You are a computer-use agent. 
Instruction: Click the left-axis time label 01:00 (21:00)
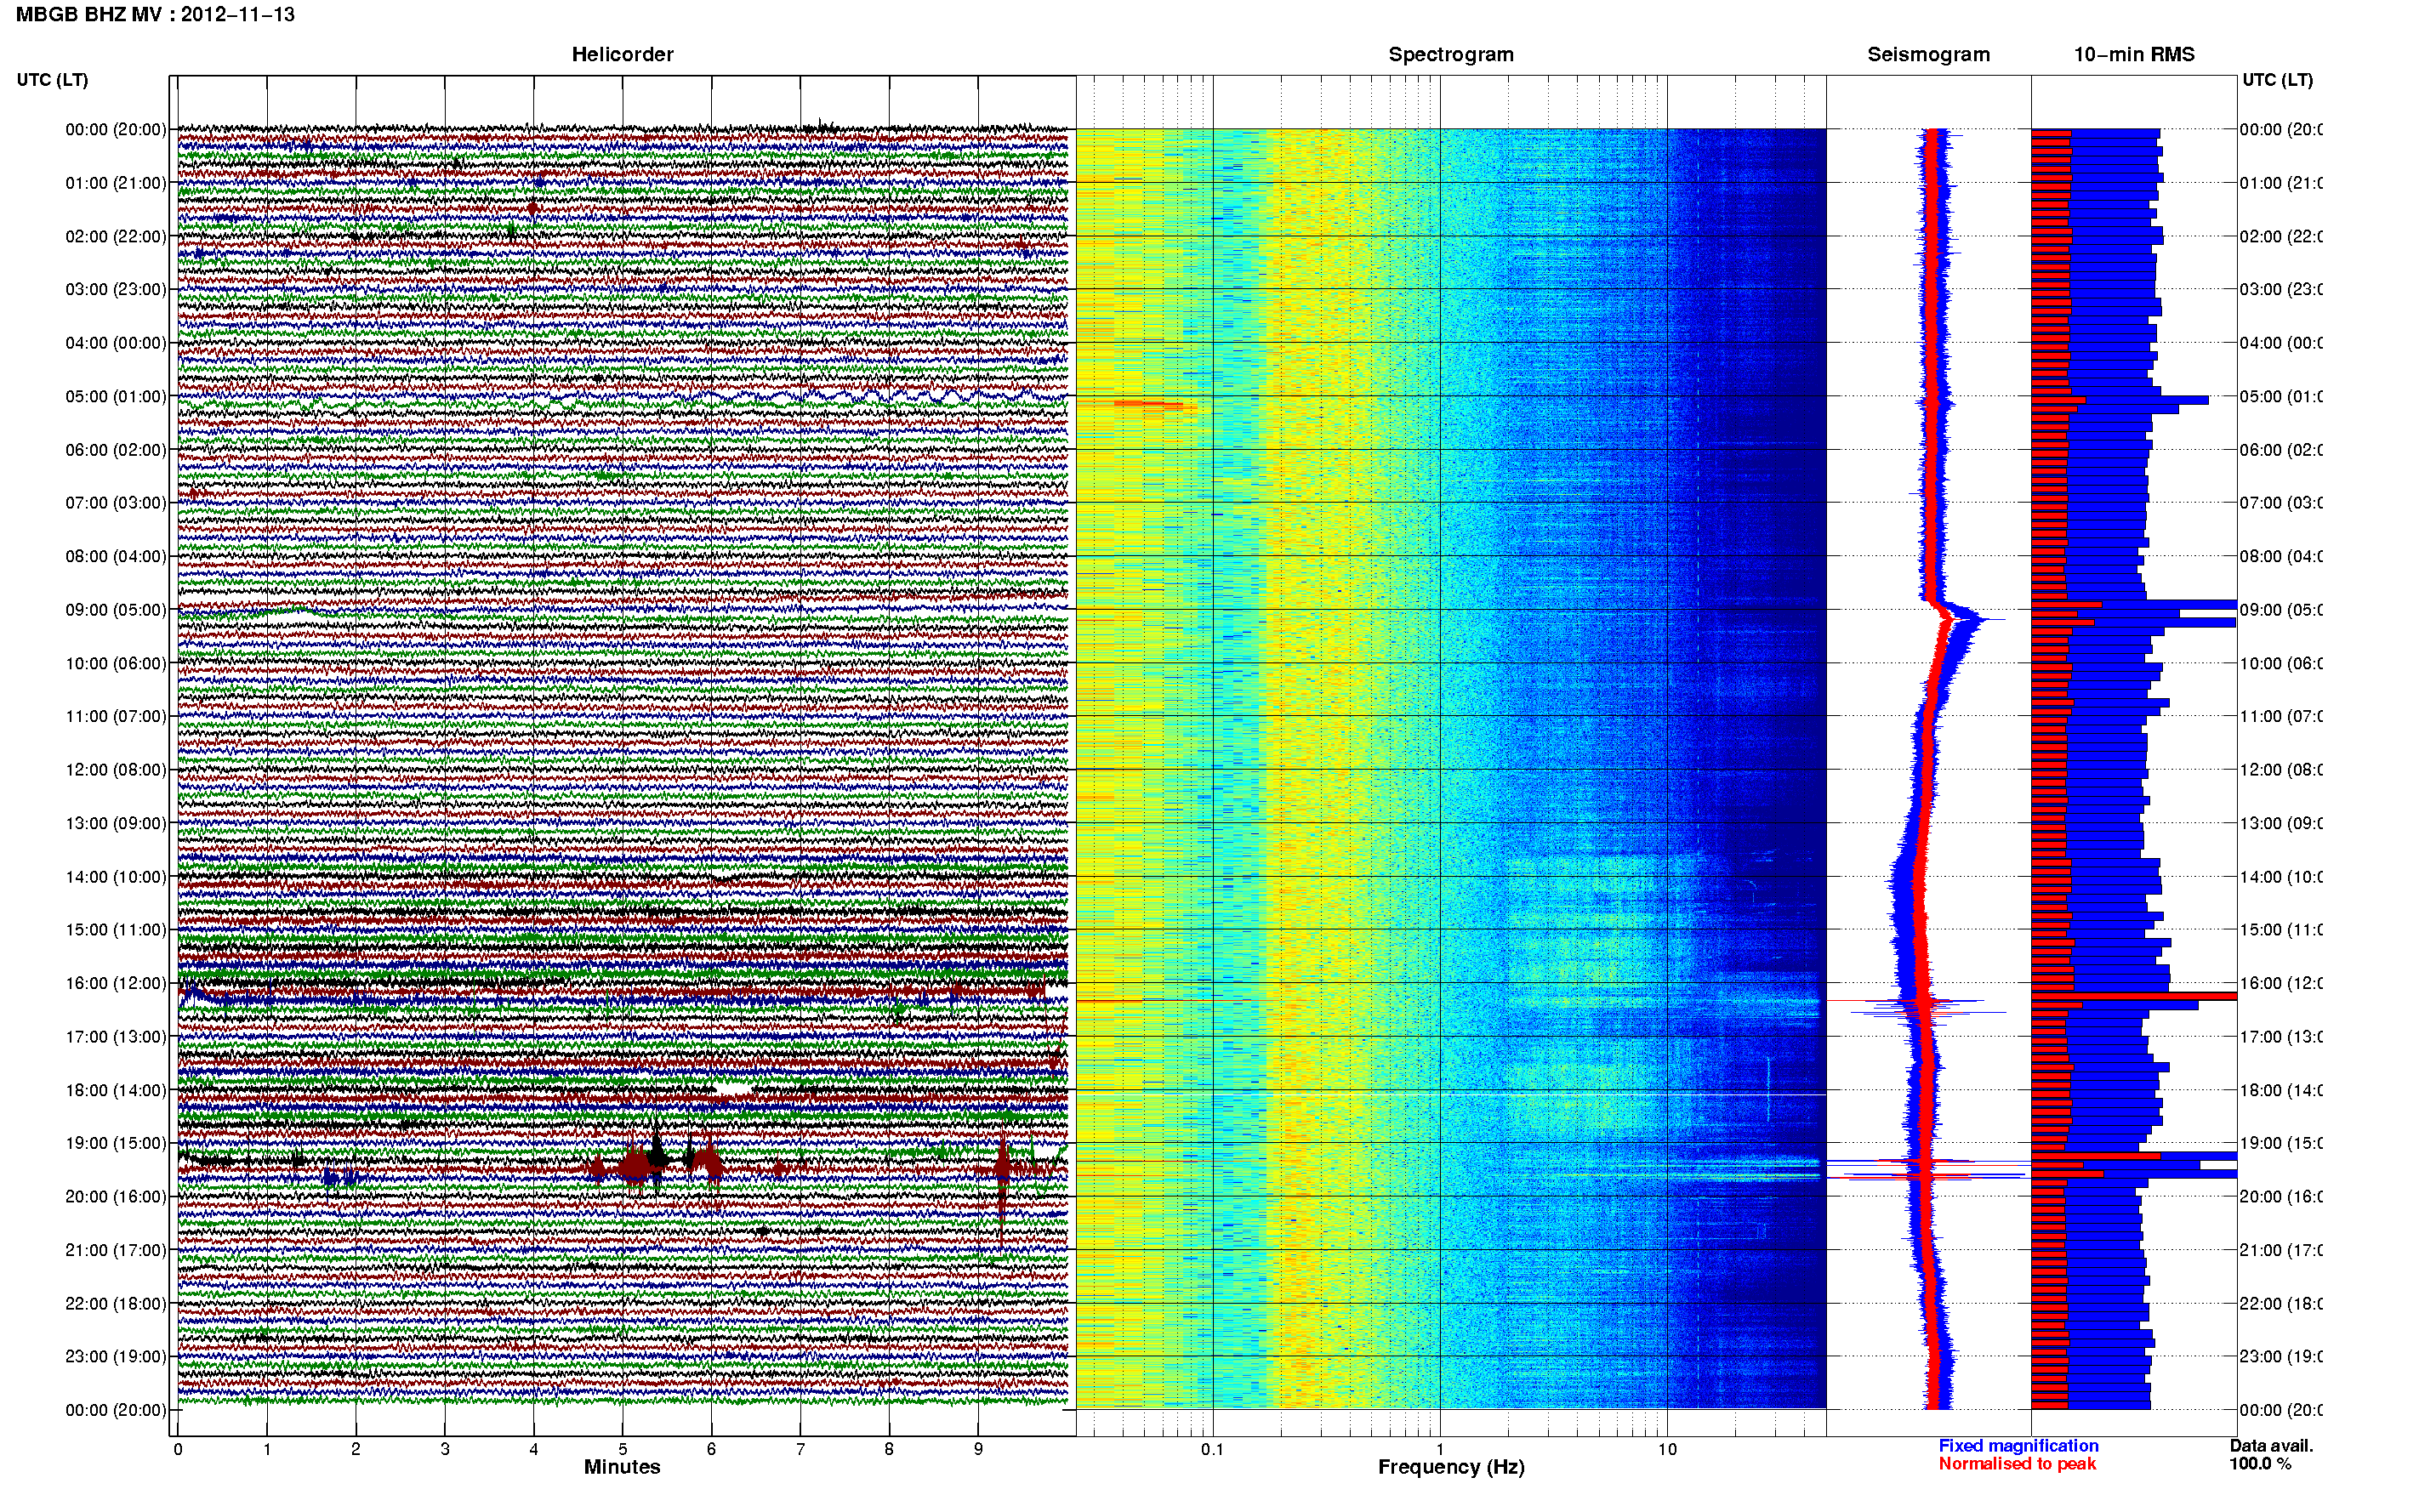(x=116, y=183)
